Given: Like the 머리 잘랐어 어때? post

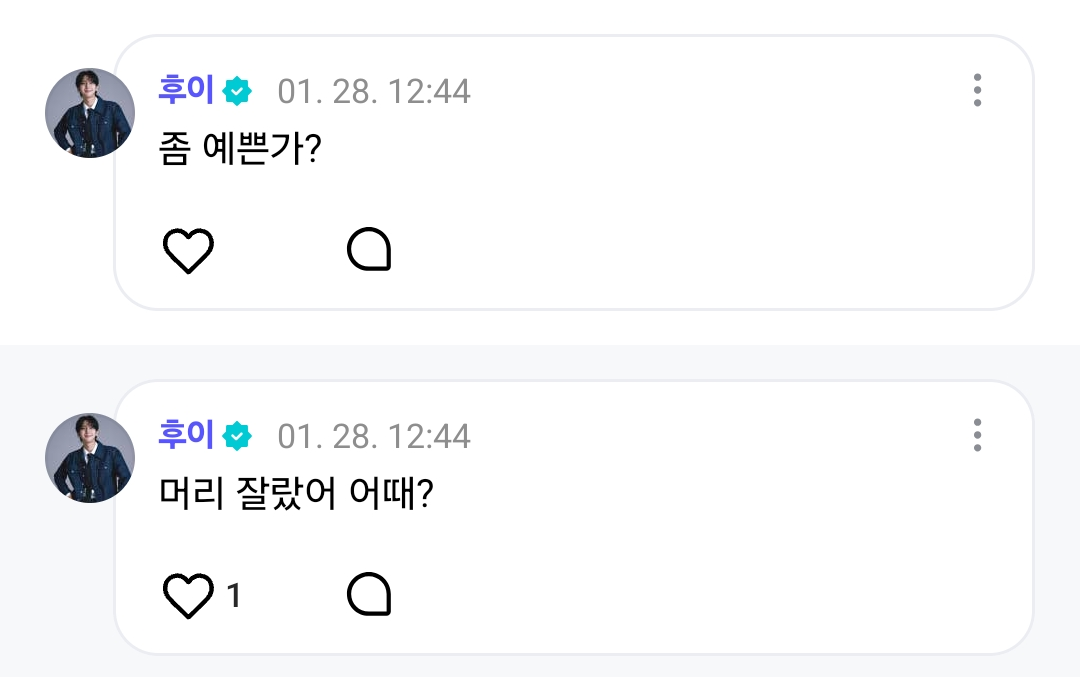Looking at the screenshot, I should click(x=188, y=596).
